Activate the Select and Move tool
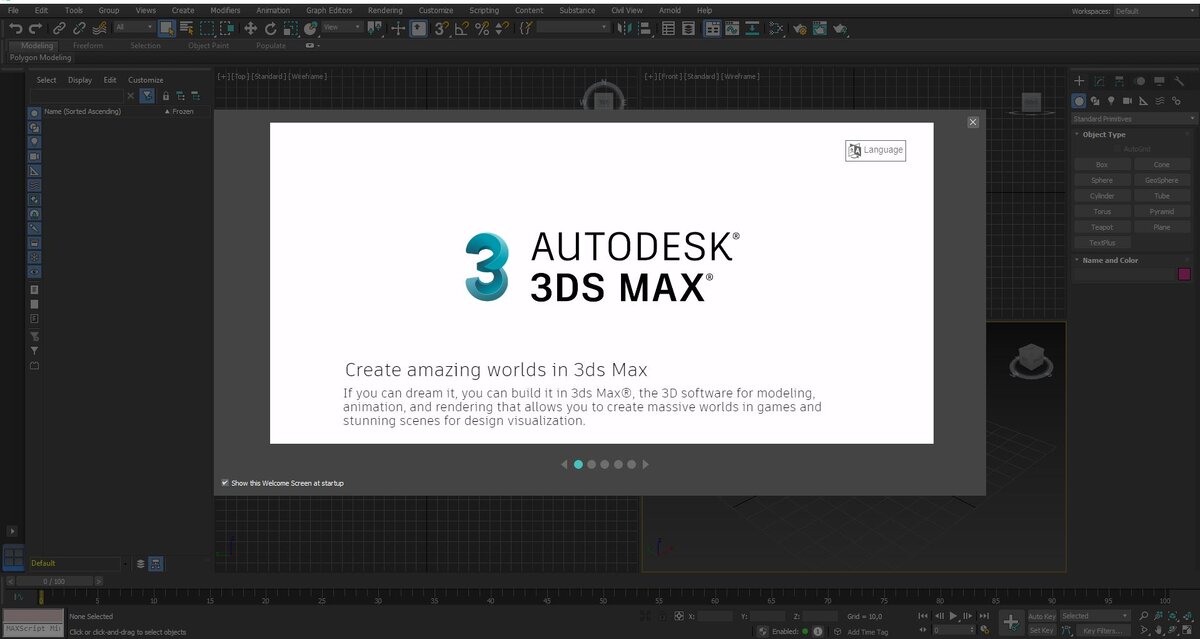 (251, 29)
